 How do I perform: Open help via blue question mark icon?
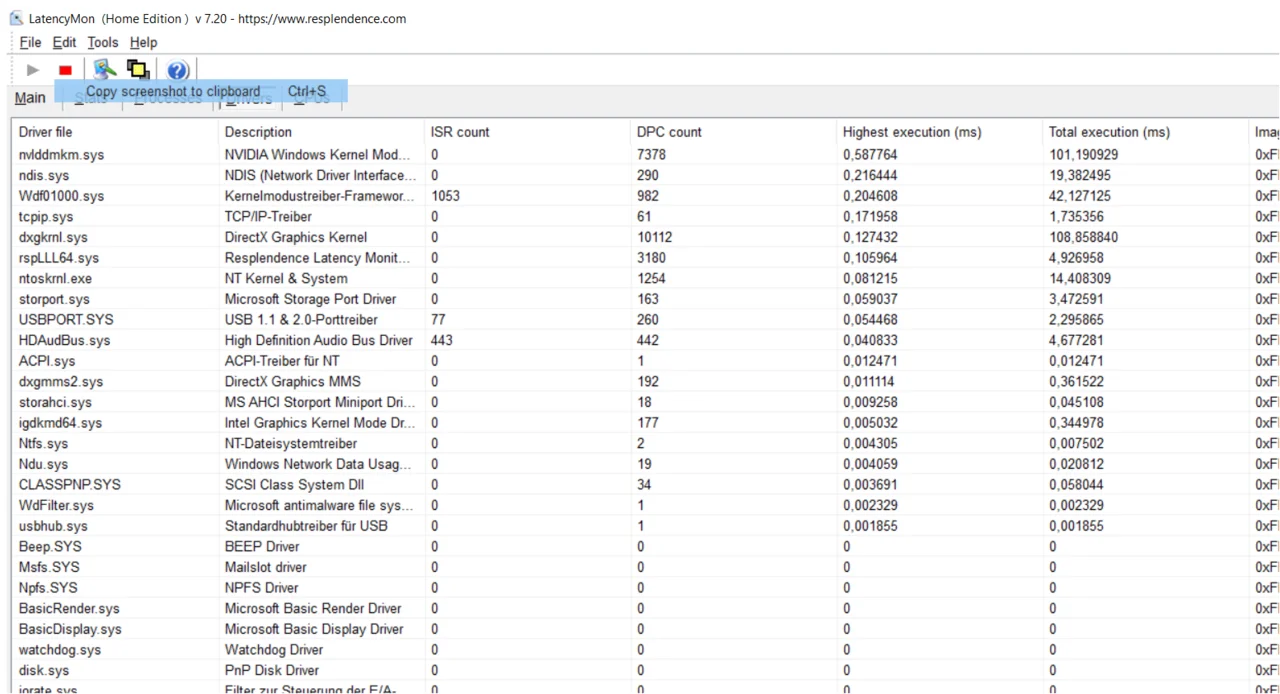point(177,70)
